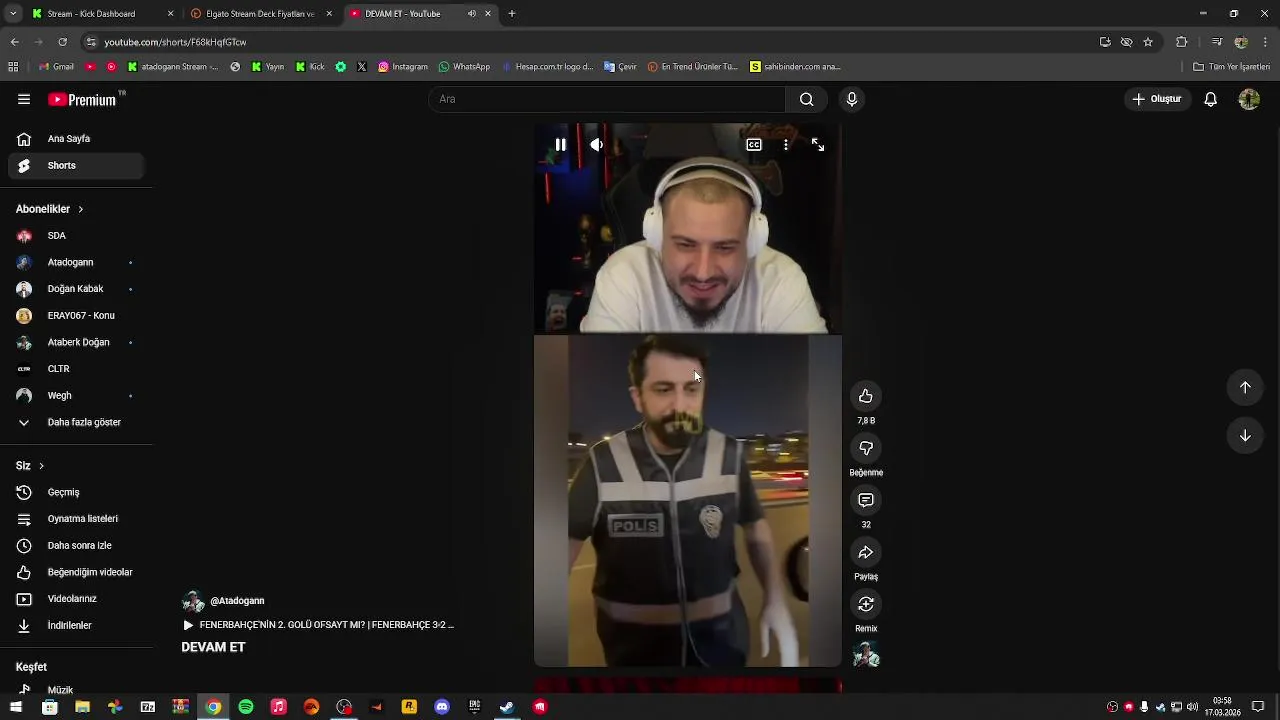1280x720 pixels.
Task: Open Steam from the taskbar
Action: (507, 707)
